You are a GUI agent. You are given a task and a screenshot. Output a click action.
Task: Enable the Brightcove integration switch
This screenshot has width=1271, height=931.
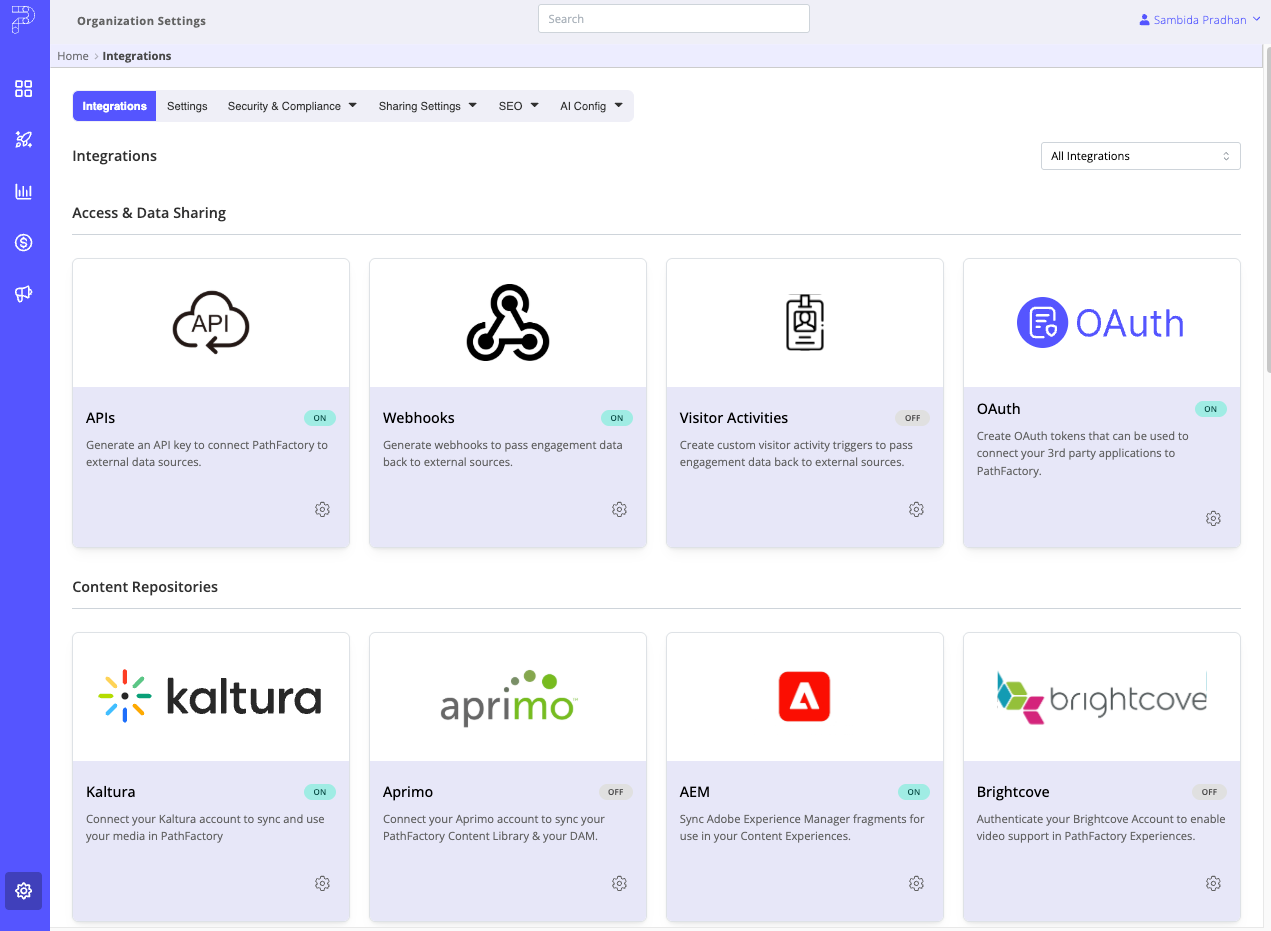(x=1210, y=792)
